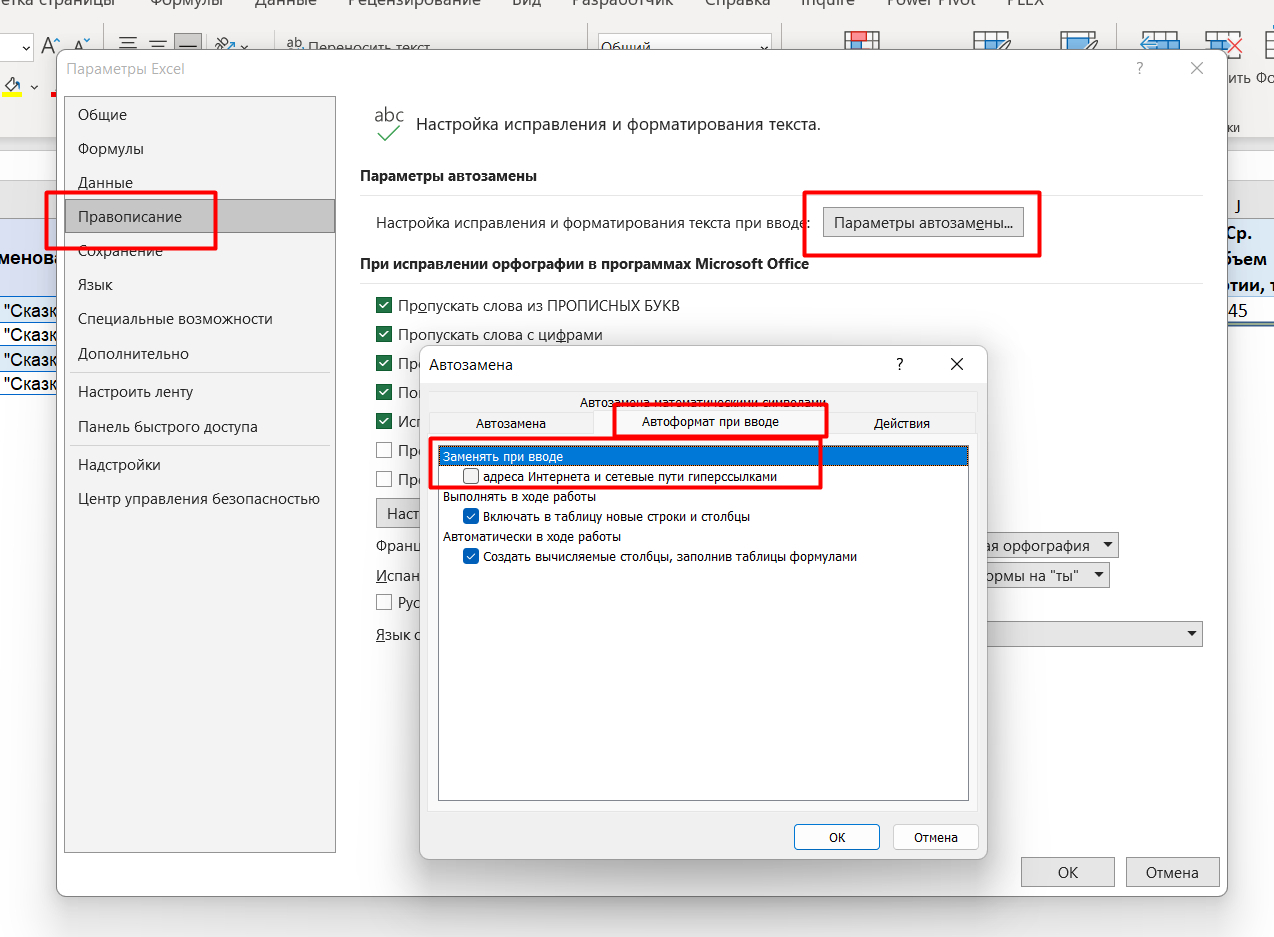Uncheck Включать в таблицу новые строки и столбцы
1274x937 pixels.
[x=471, y=516]
